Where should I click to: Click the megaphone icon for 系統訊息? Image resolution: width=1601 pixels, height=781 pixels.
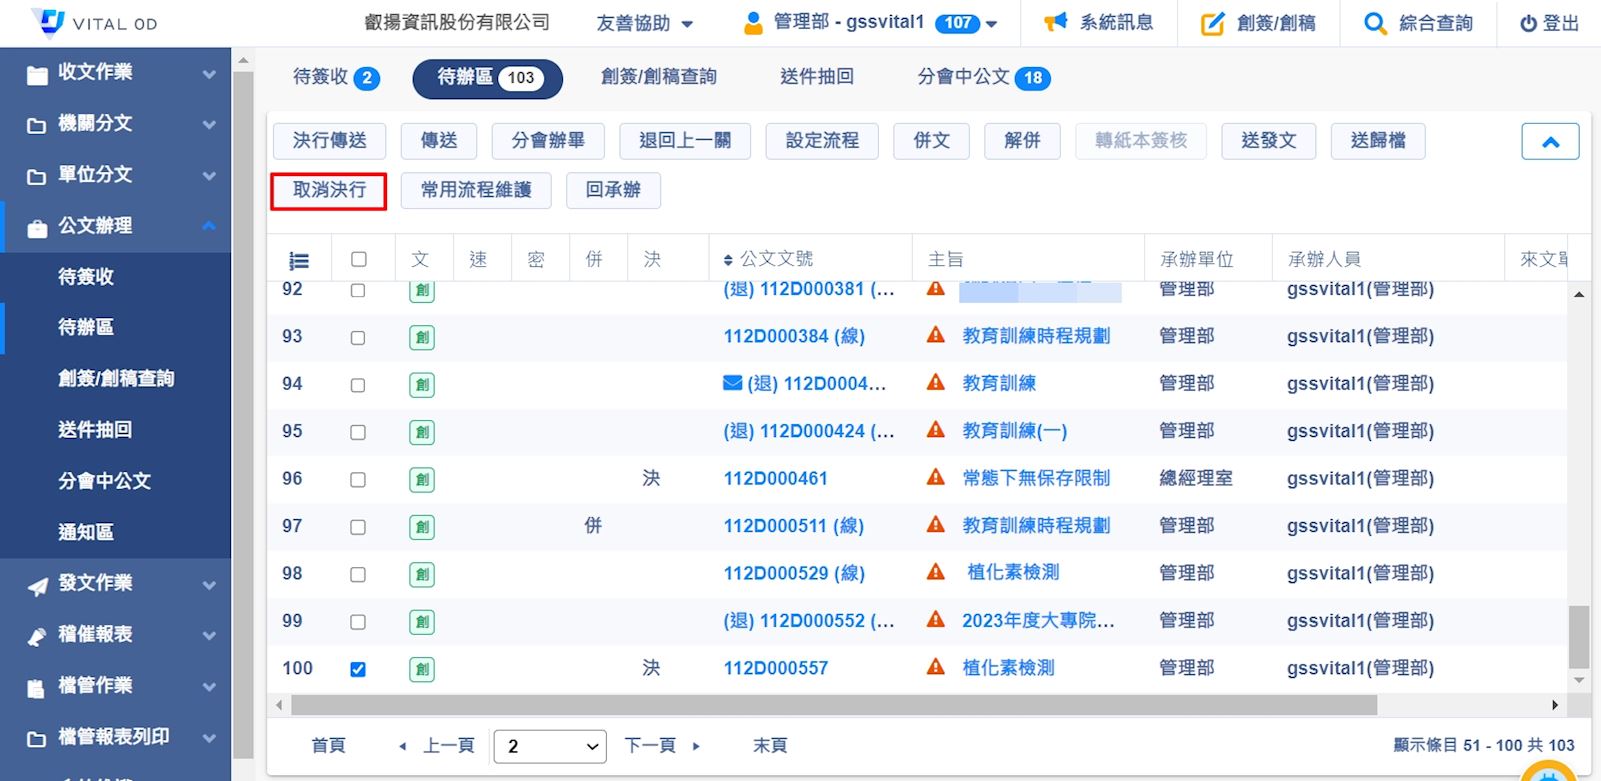click(1055, 22)
